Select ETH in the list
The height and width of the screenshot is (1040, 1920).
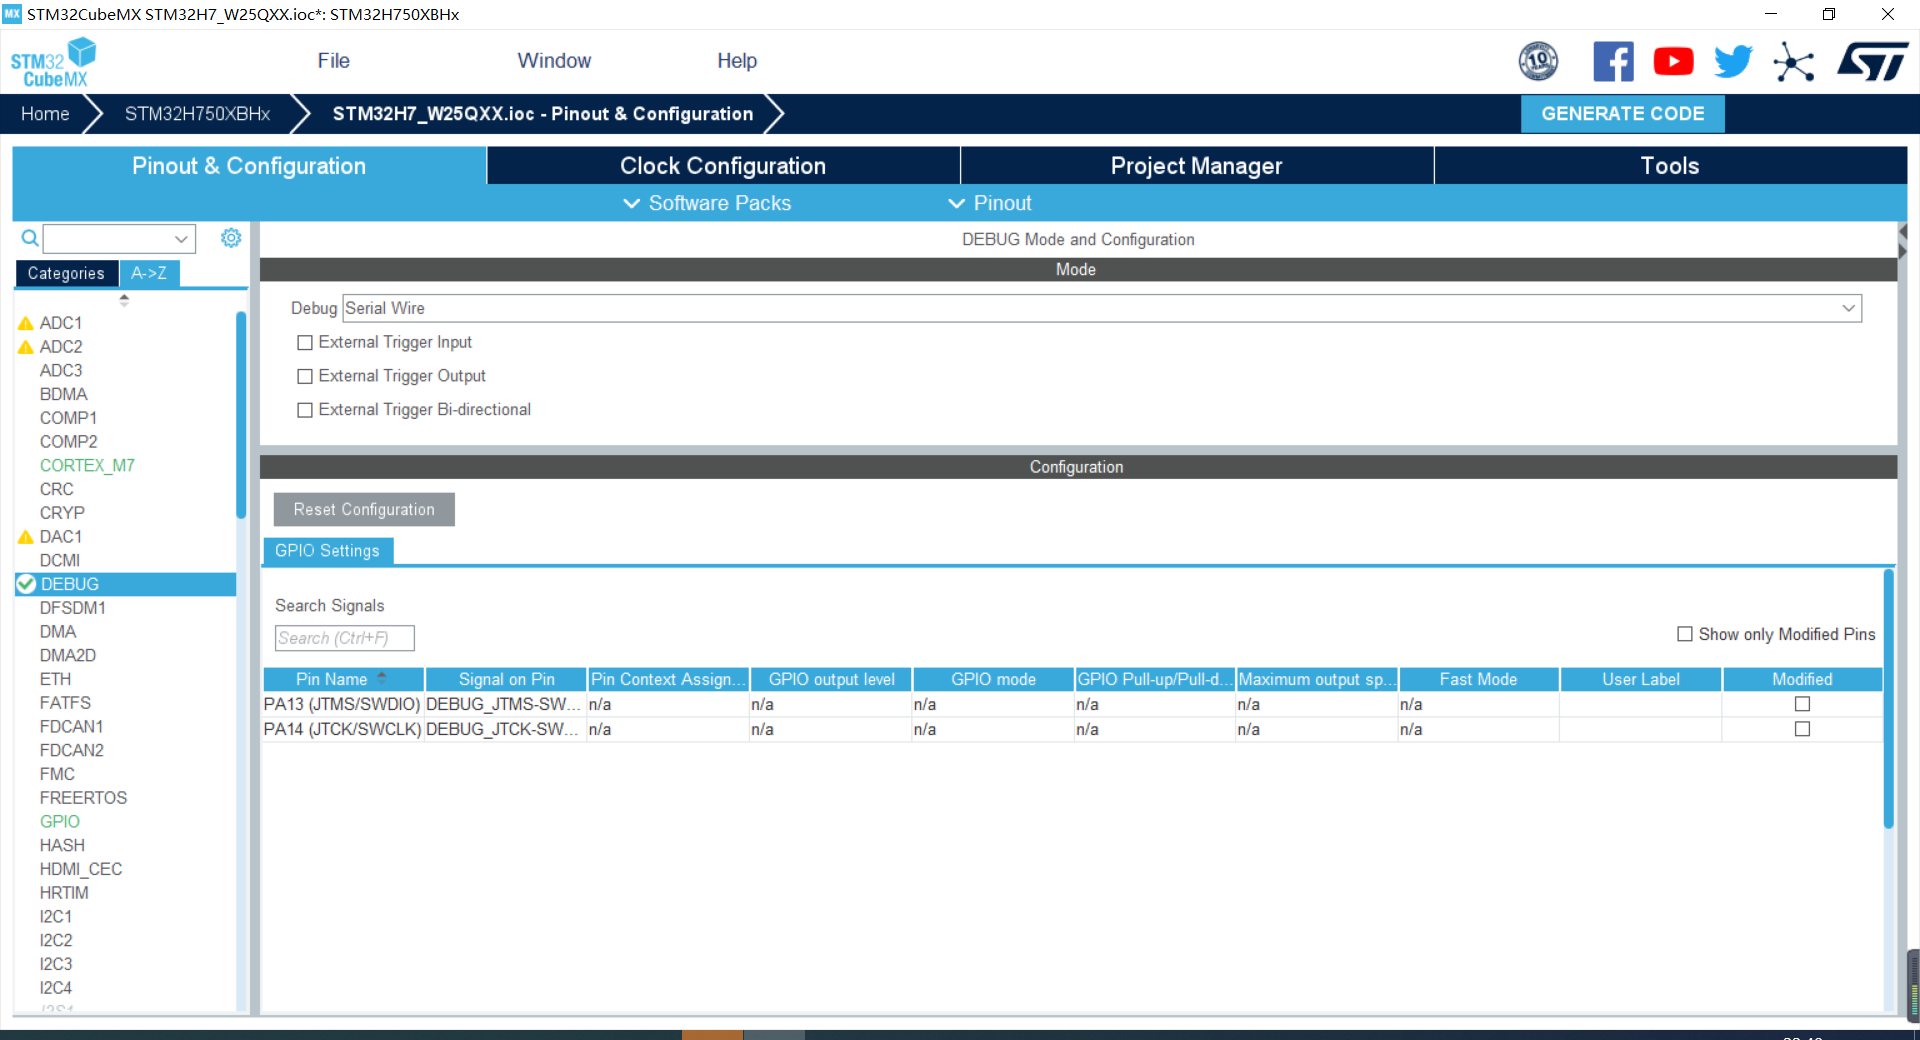click(55, 679)
